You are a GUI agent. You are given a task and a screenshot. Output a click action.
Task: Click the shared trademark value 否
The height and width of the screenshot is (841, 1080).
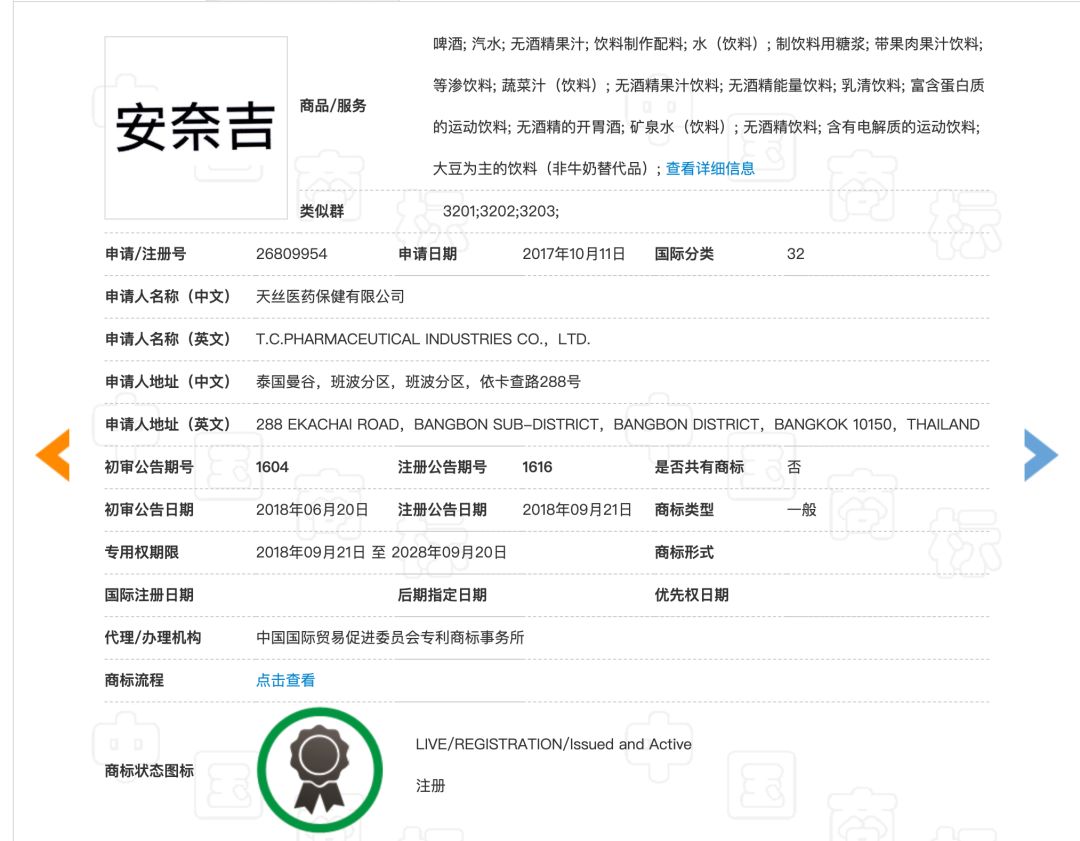tap(794, 467)
